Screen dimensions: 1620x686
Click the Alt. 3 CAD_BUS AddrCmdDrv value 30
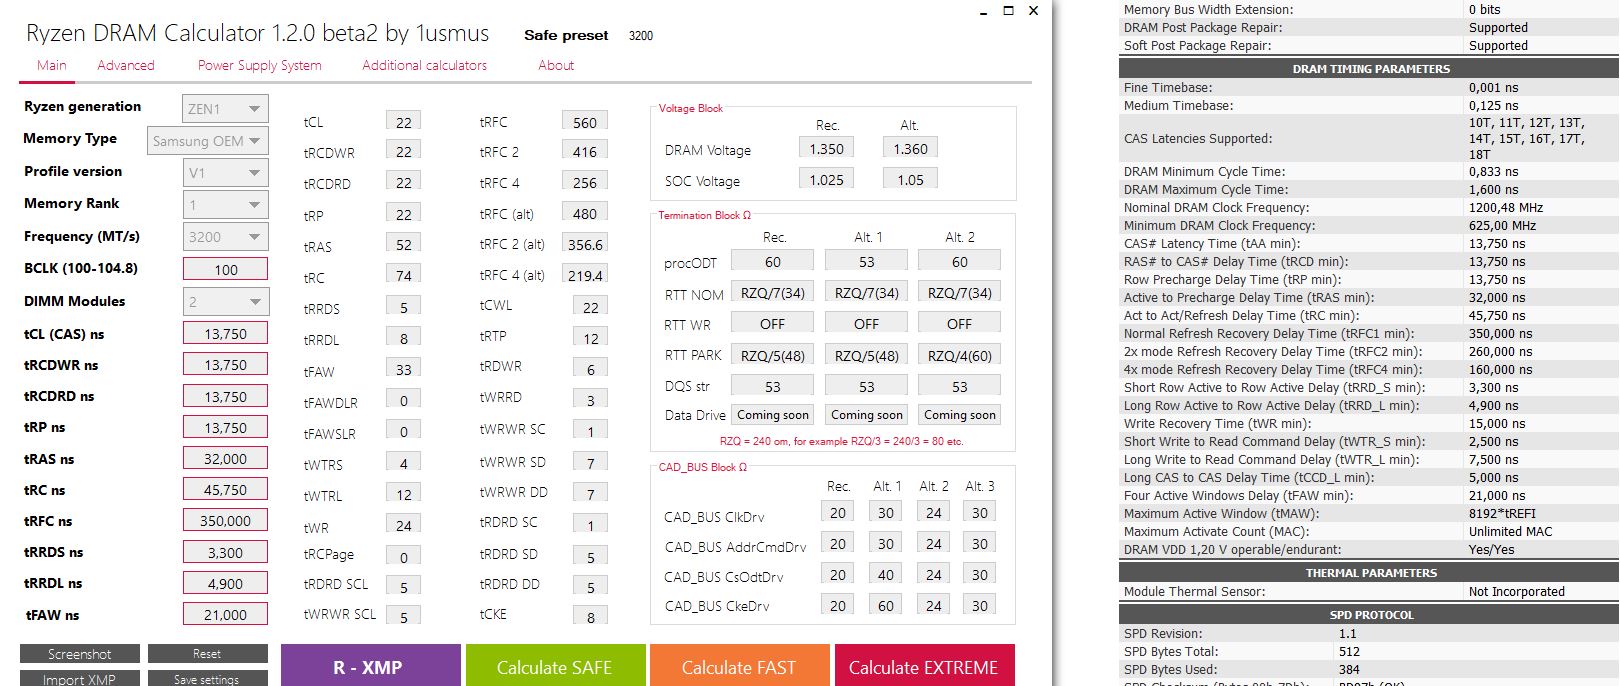[x=980, y=543]
